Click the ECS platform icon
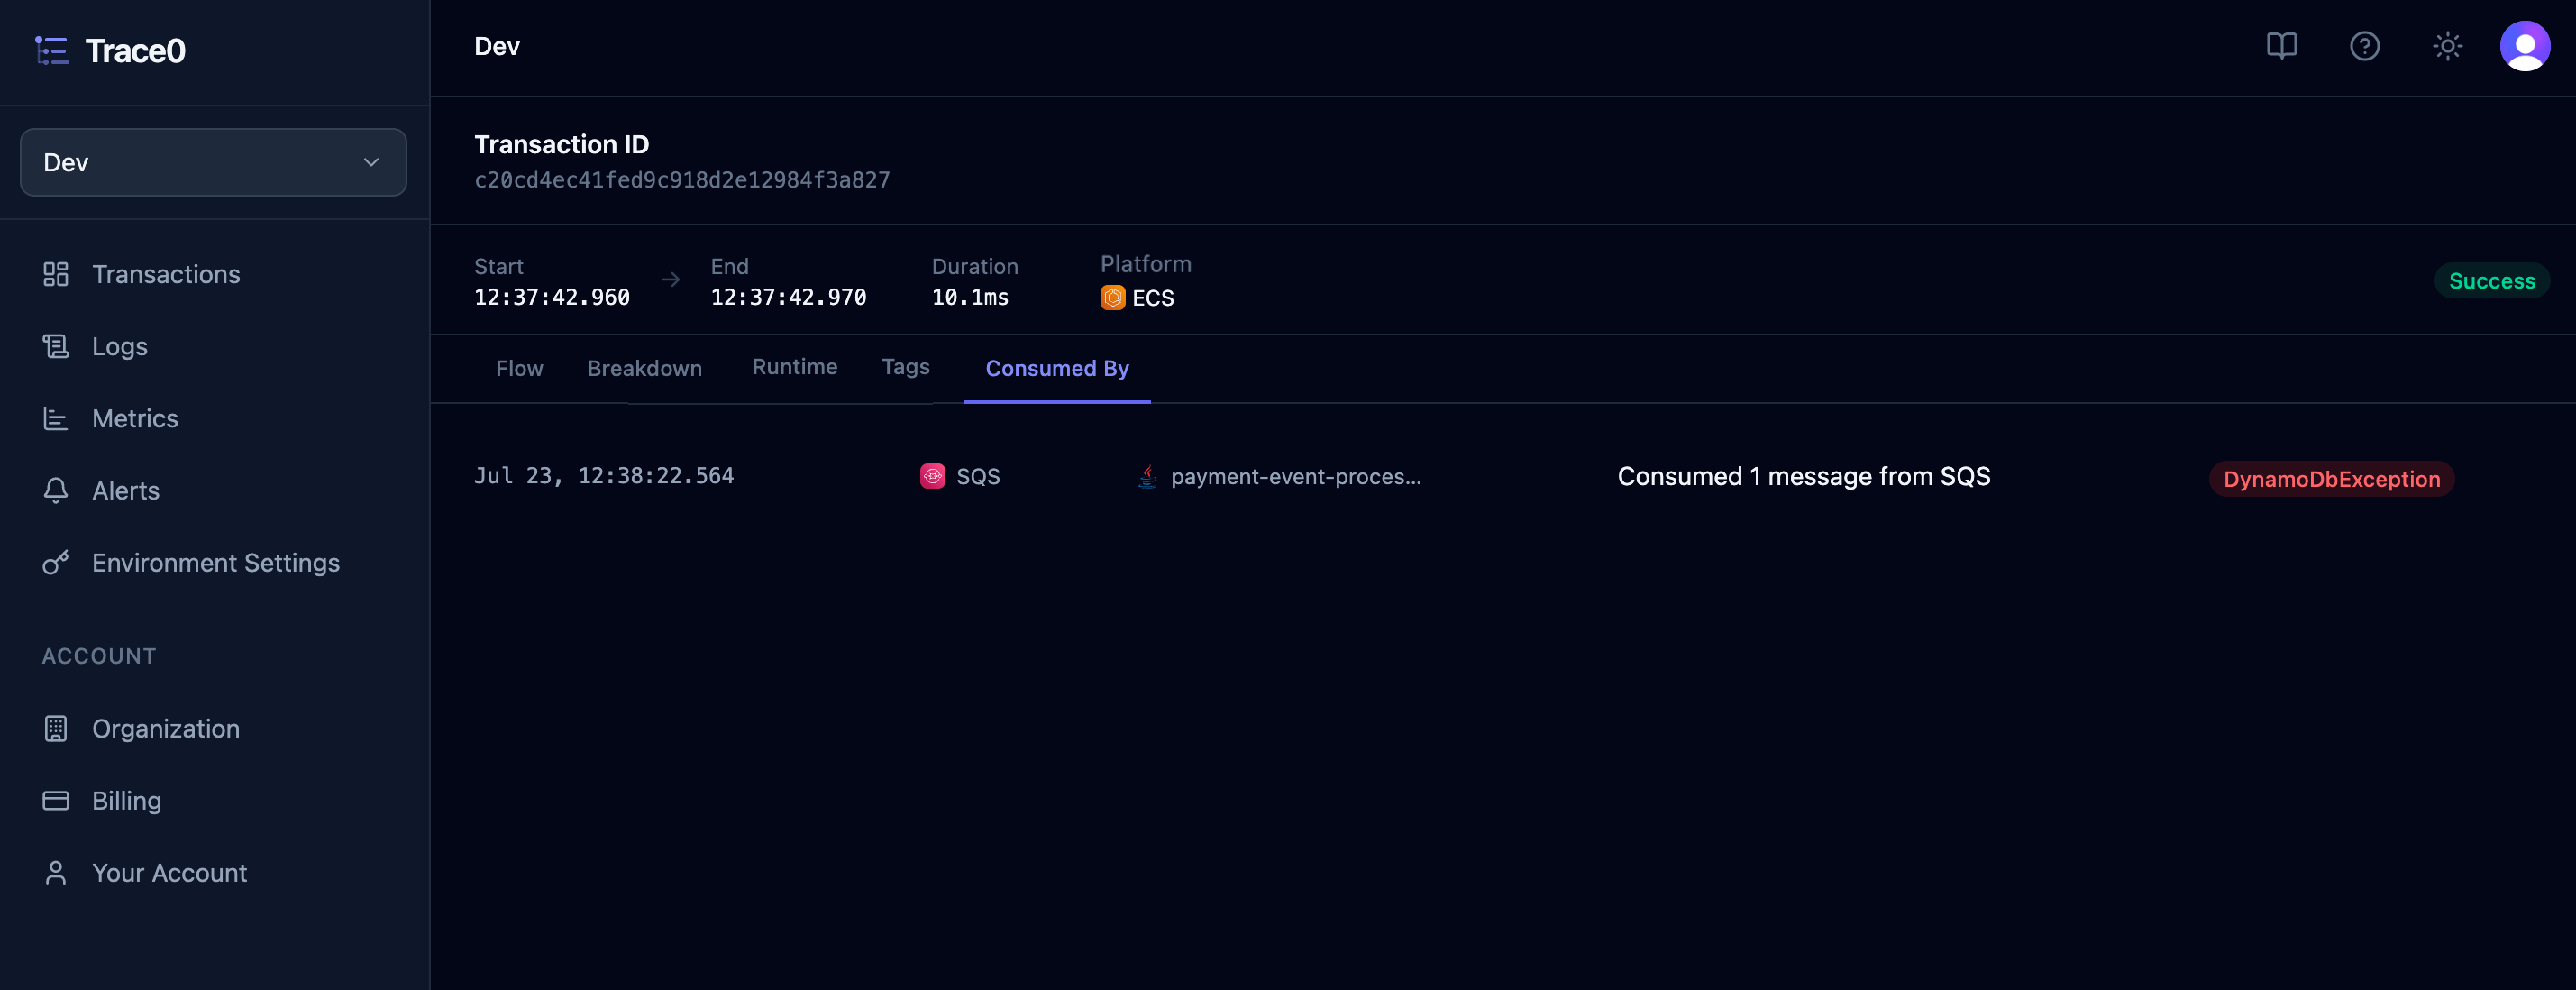This screenshot has height=990, width=2576. (1112, 298)
